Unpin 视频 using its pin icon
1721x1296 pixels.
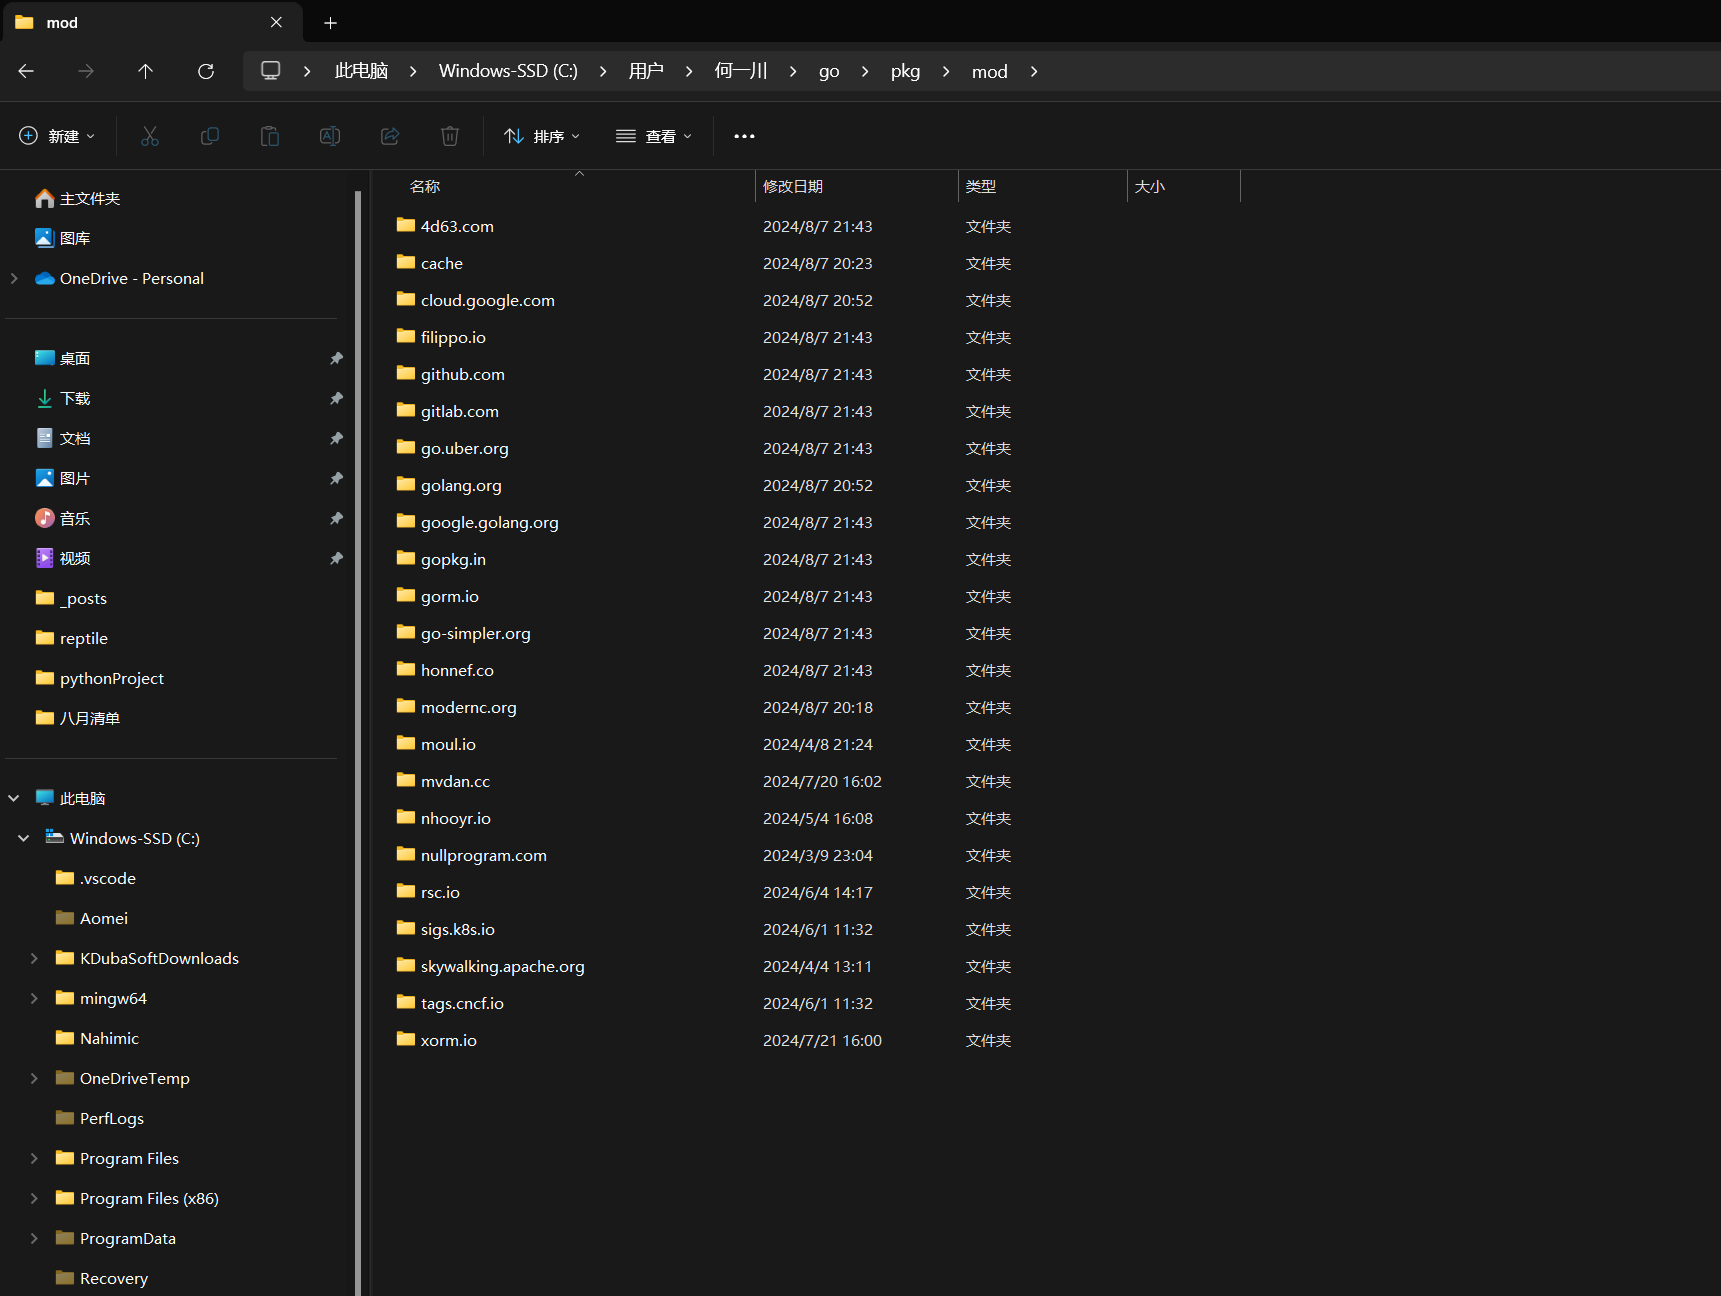pyautogui.click(x=336, y=558)
